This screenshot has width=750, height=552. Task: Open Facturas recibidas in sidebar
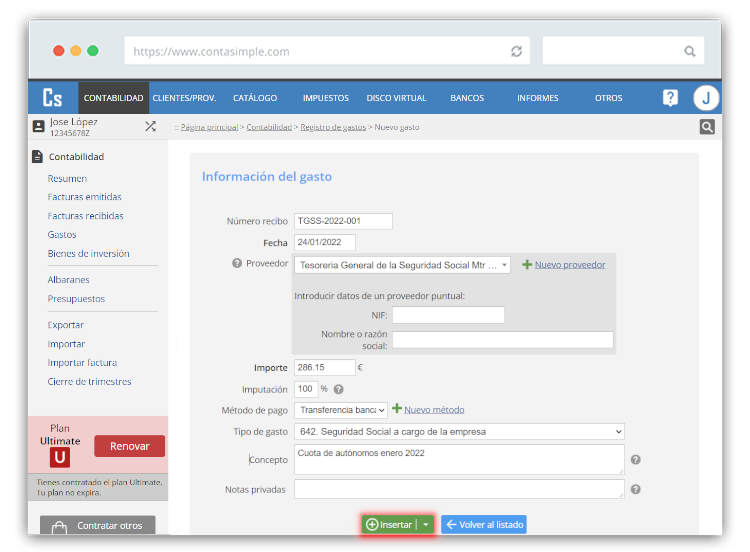pos(85,216)
